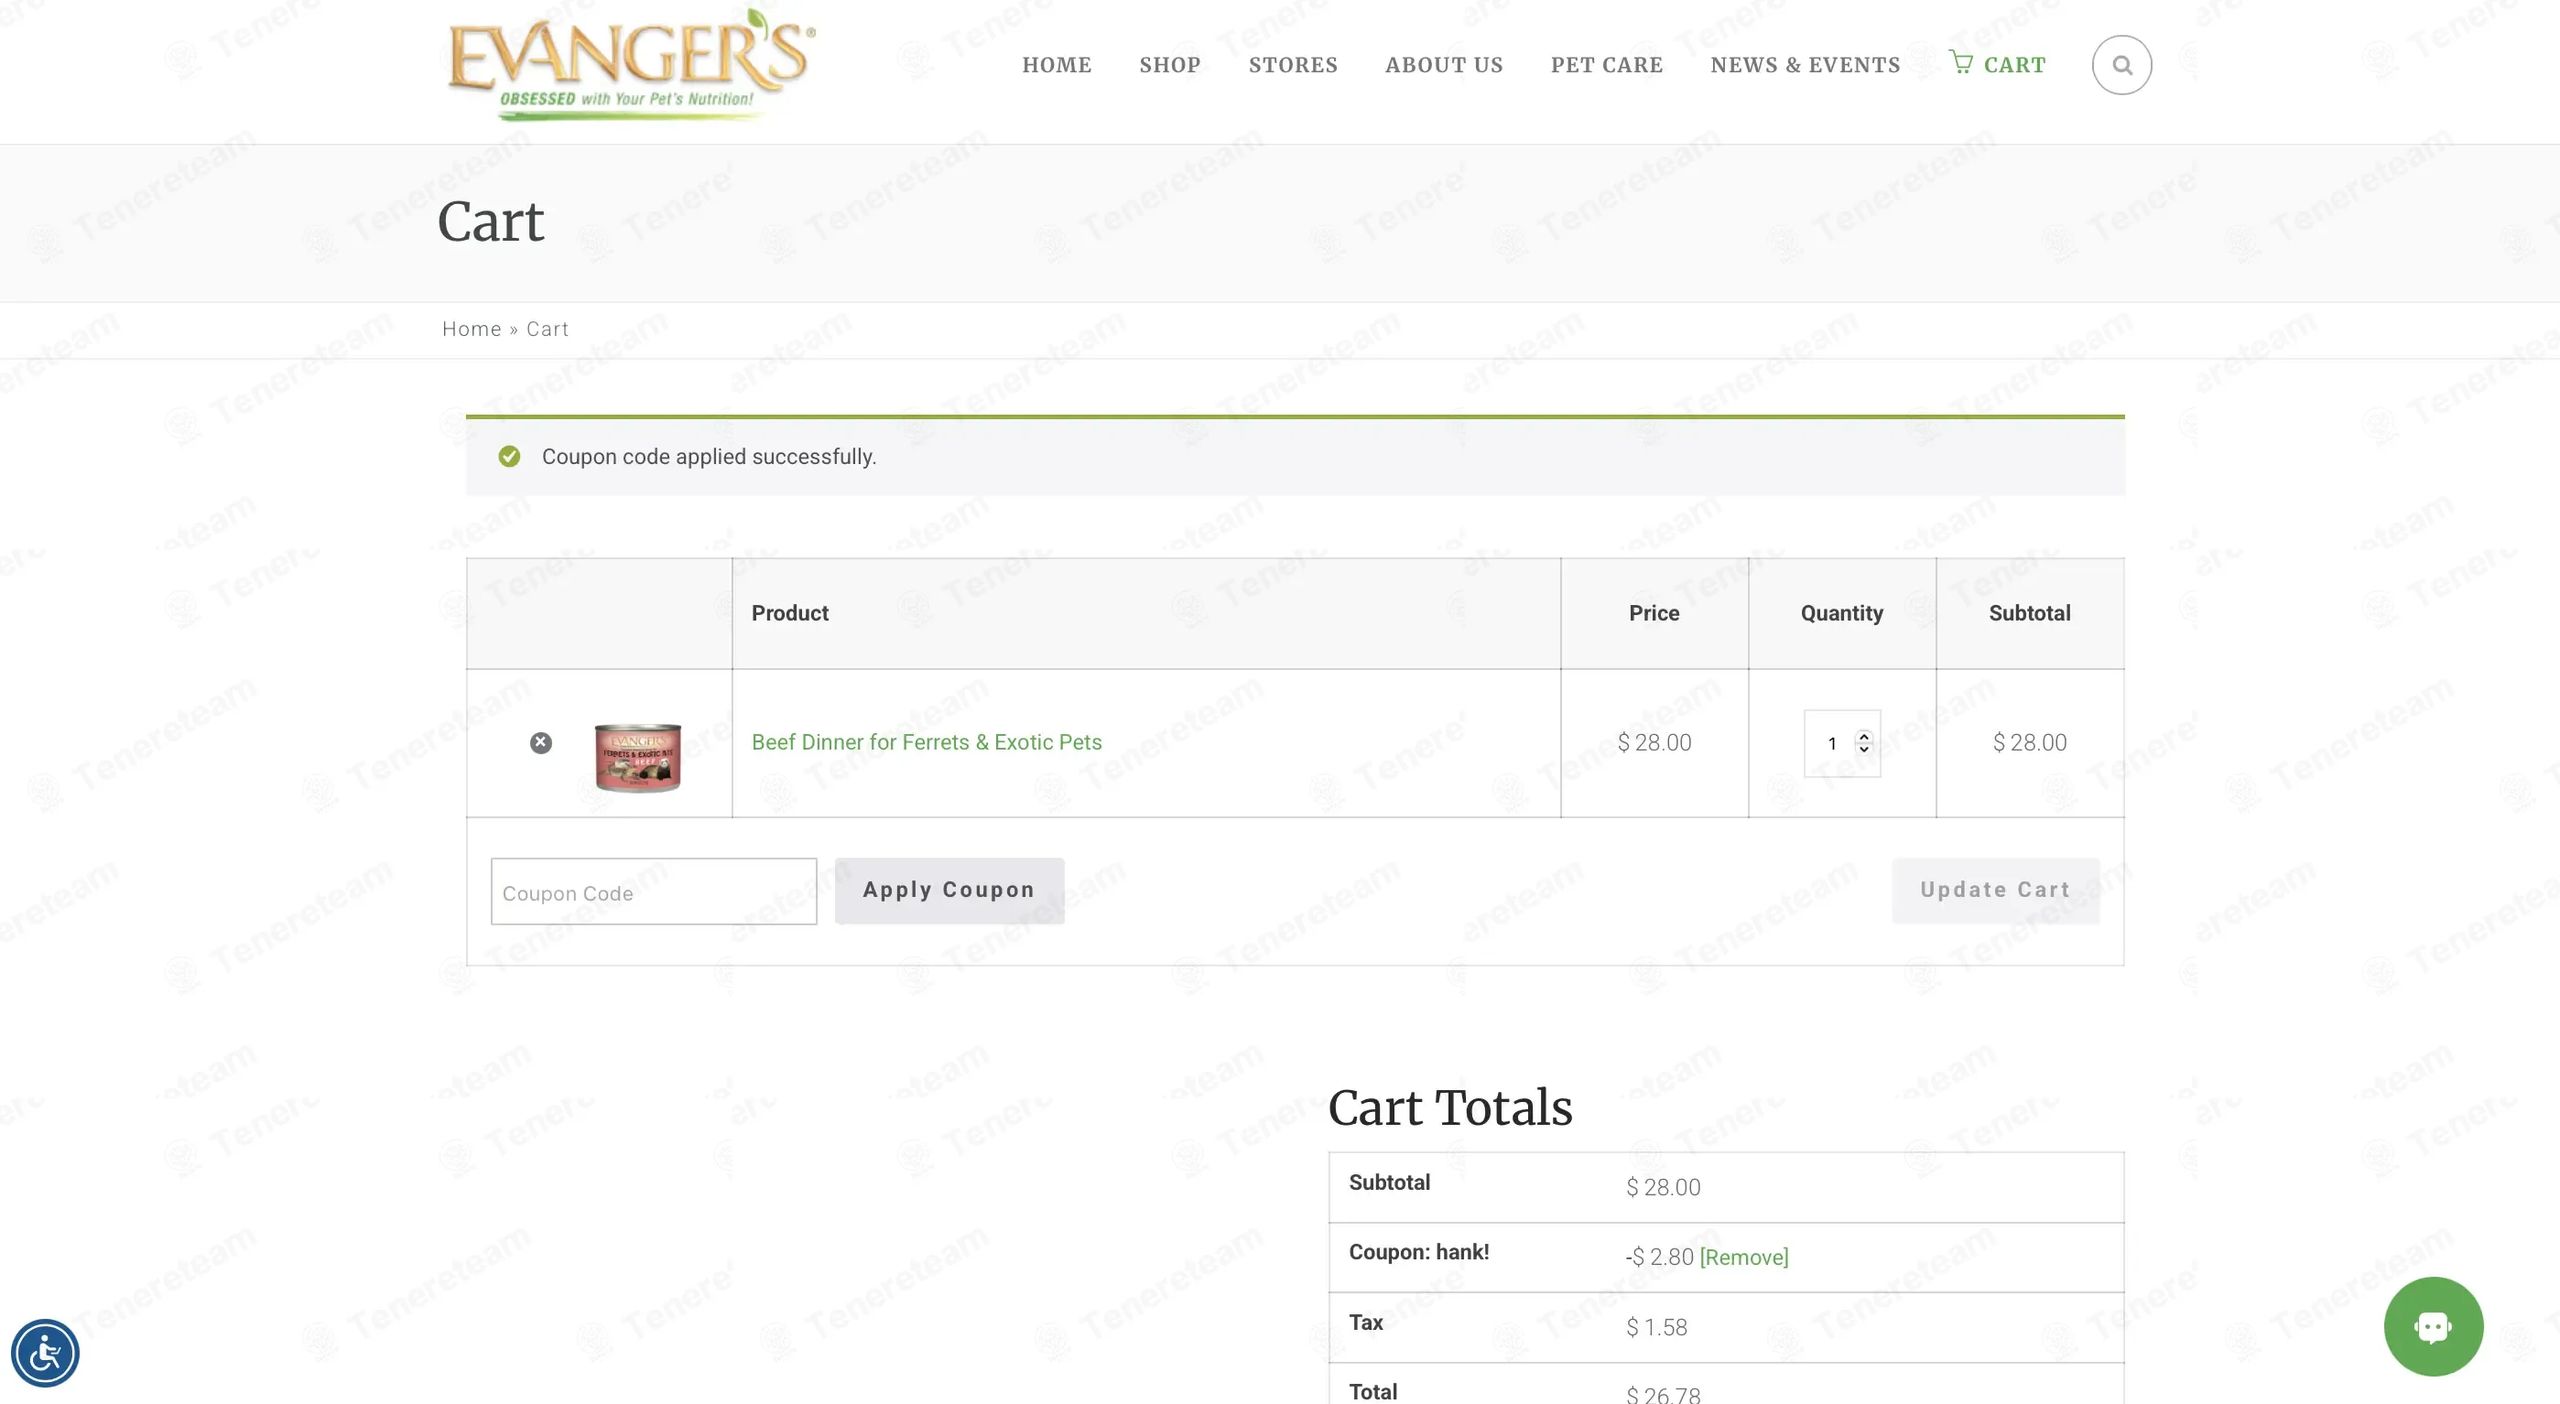Viewport: 2560px width, 1404px height.
Task: Click the Quantity column header
Action: pyautogui.click(x=1842, y=613)
